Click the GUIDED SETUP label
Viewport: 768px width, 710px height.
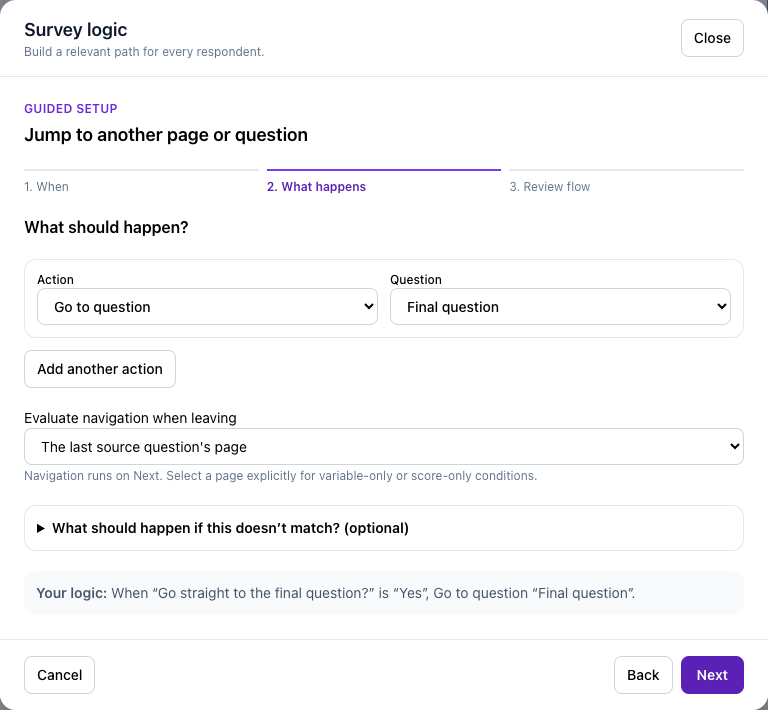(x=71, y=109)
